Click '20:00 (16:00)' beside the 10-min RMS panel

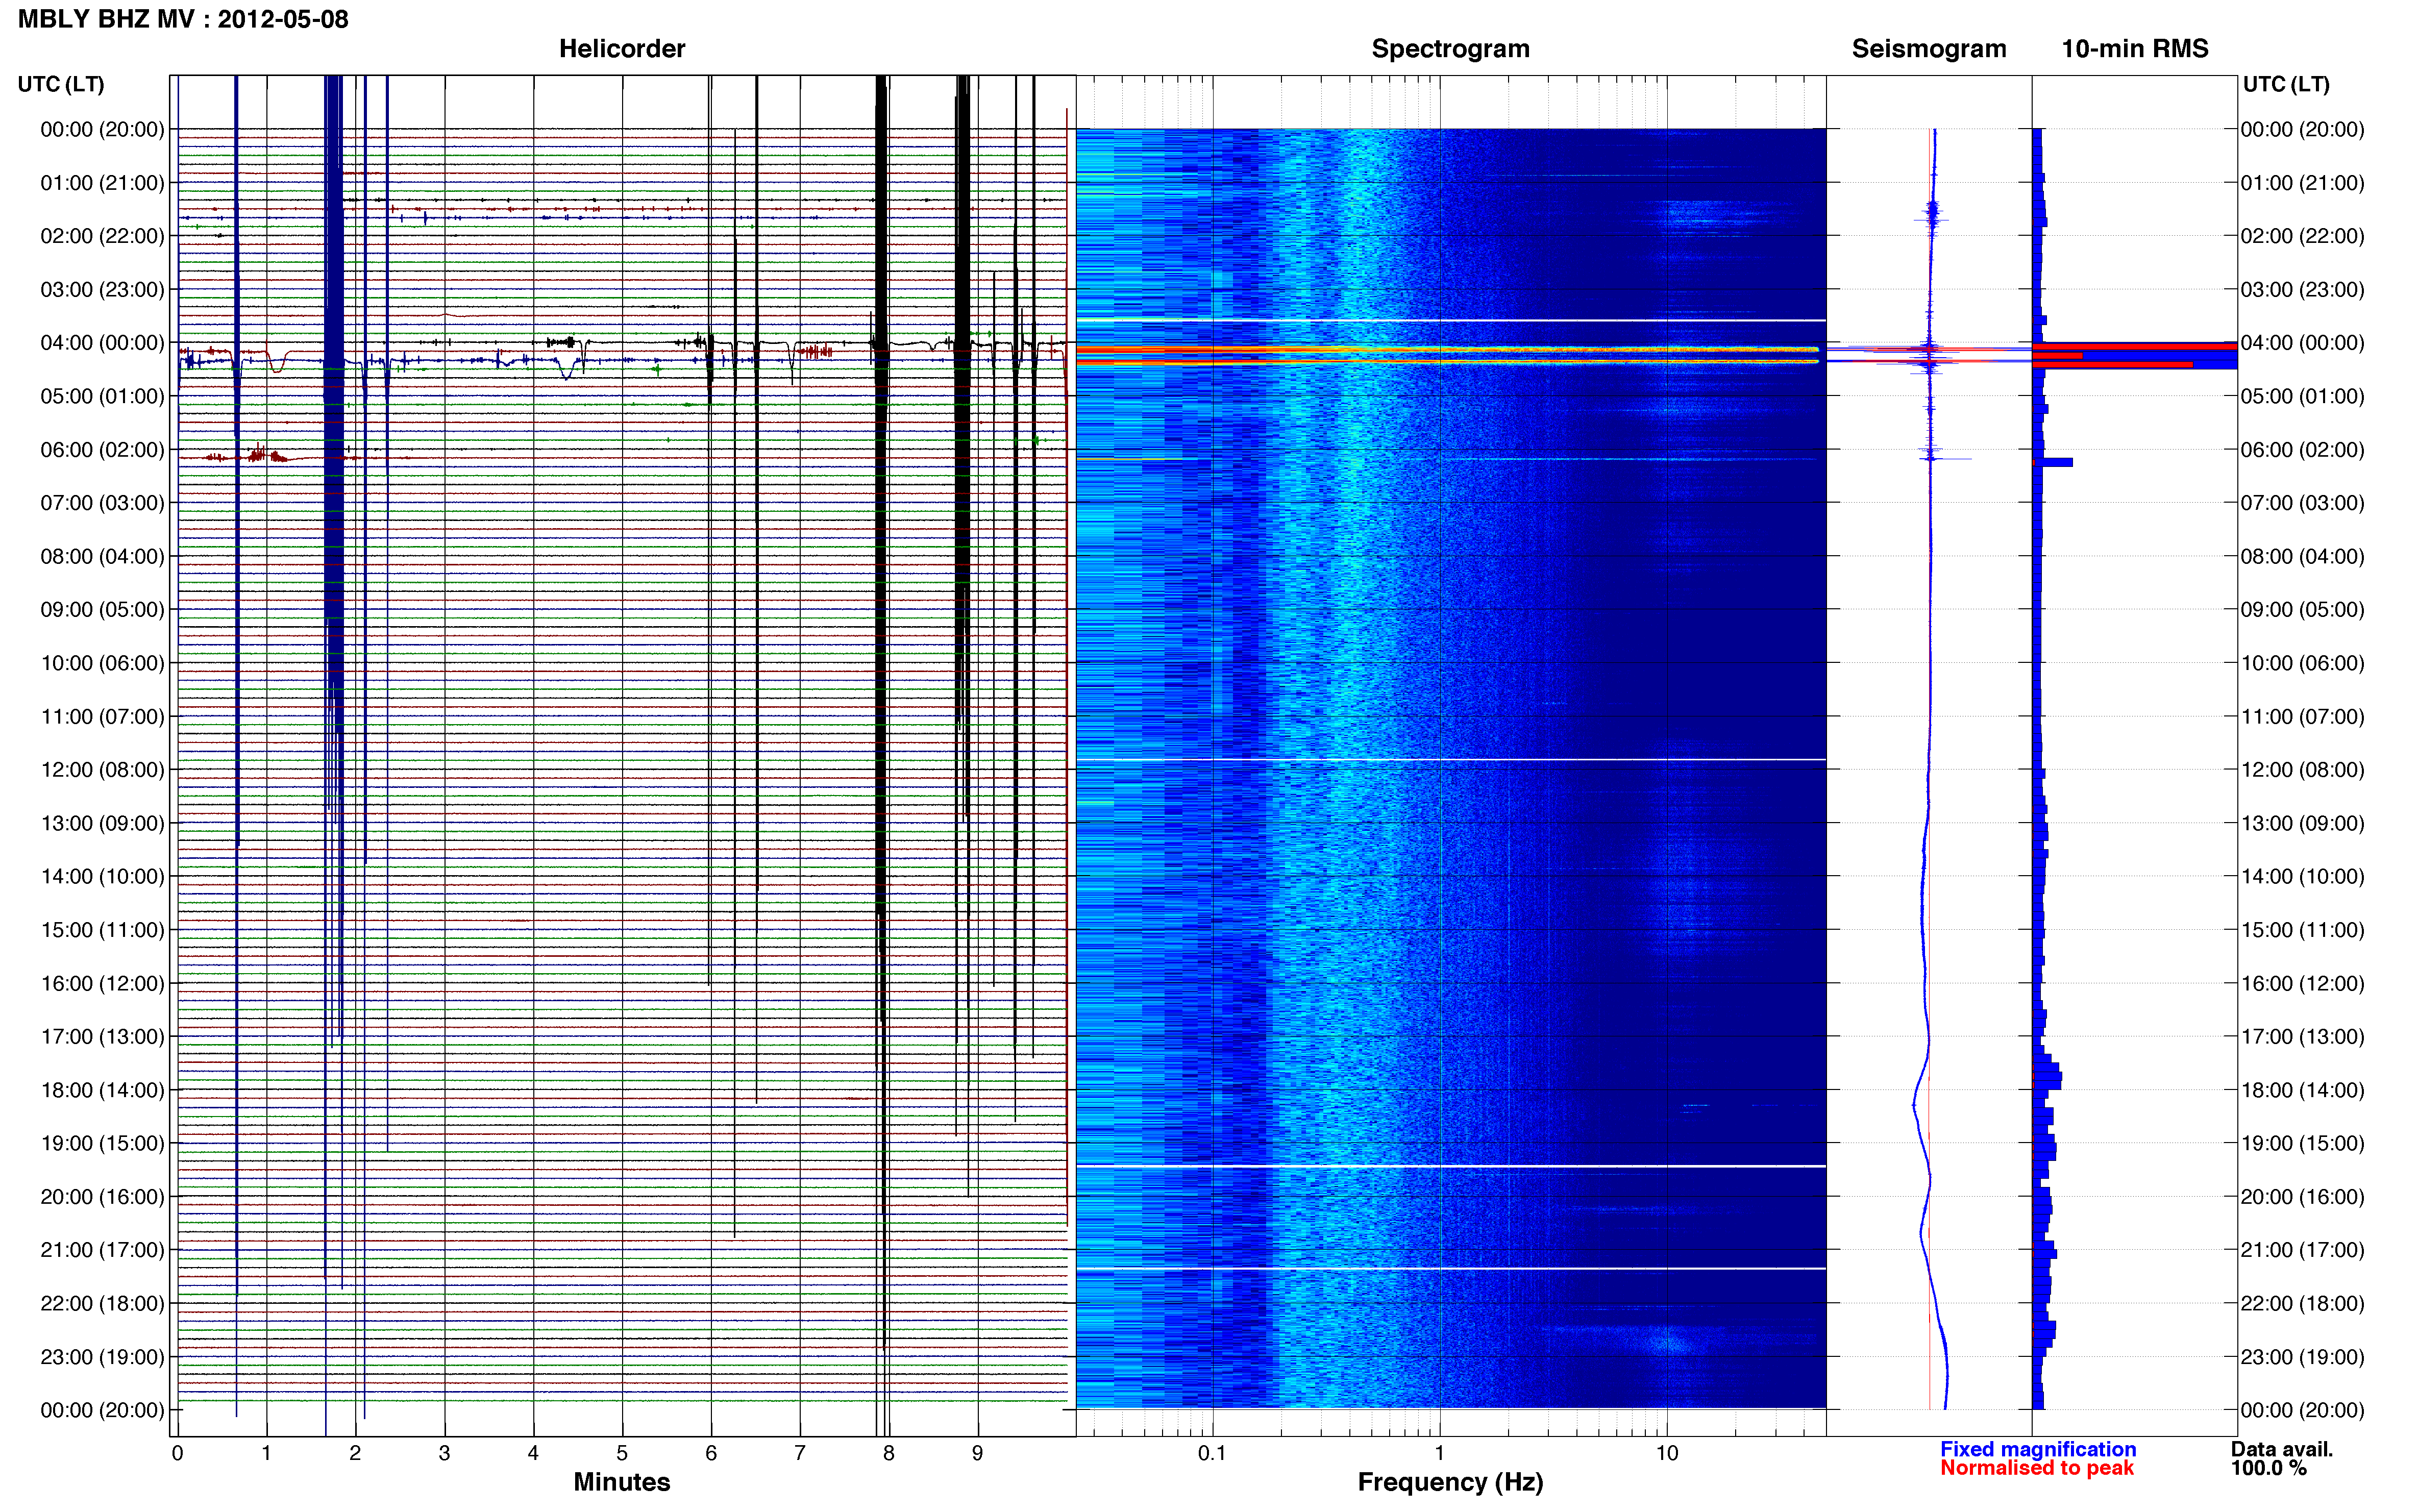click(x=2302, y=1197)
